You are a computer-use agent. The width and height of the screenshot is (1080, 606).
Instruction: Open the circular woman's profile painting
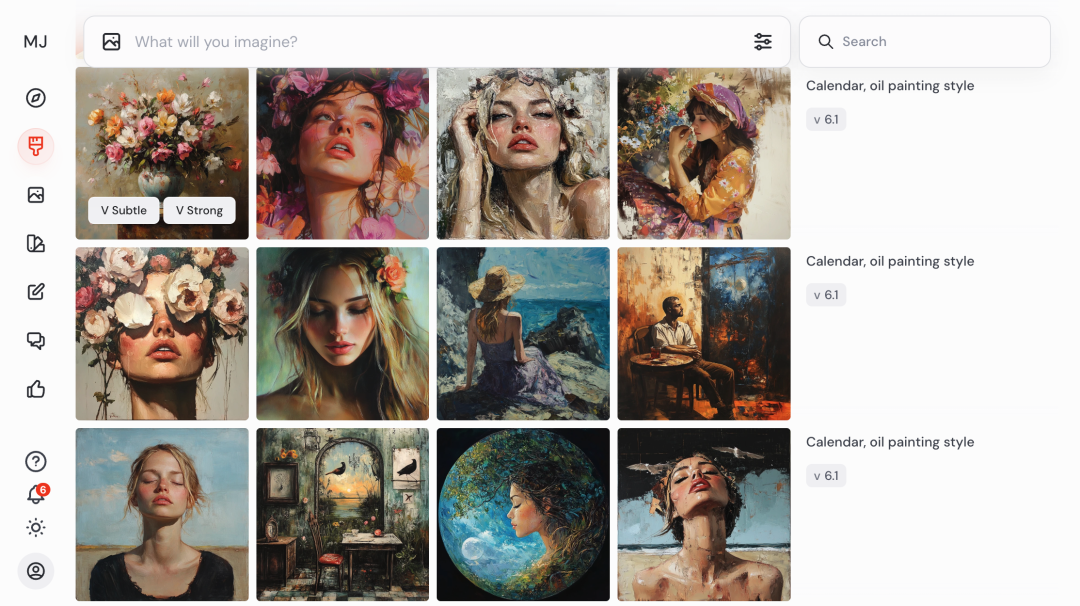coord(523,514)
